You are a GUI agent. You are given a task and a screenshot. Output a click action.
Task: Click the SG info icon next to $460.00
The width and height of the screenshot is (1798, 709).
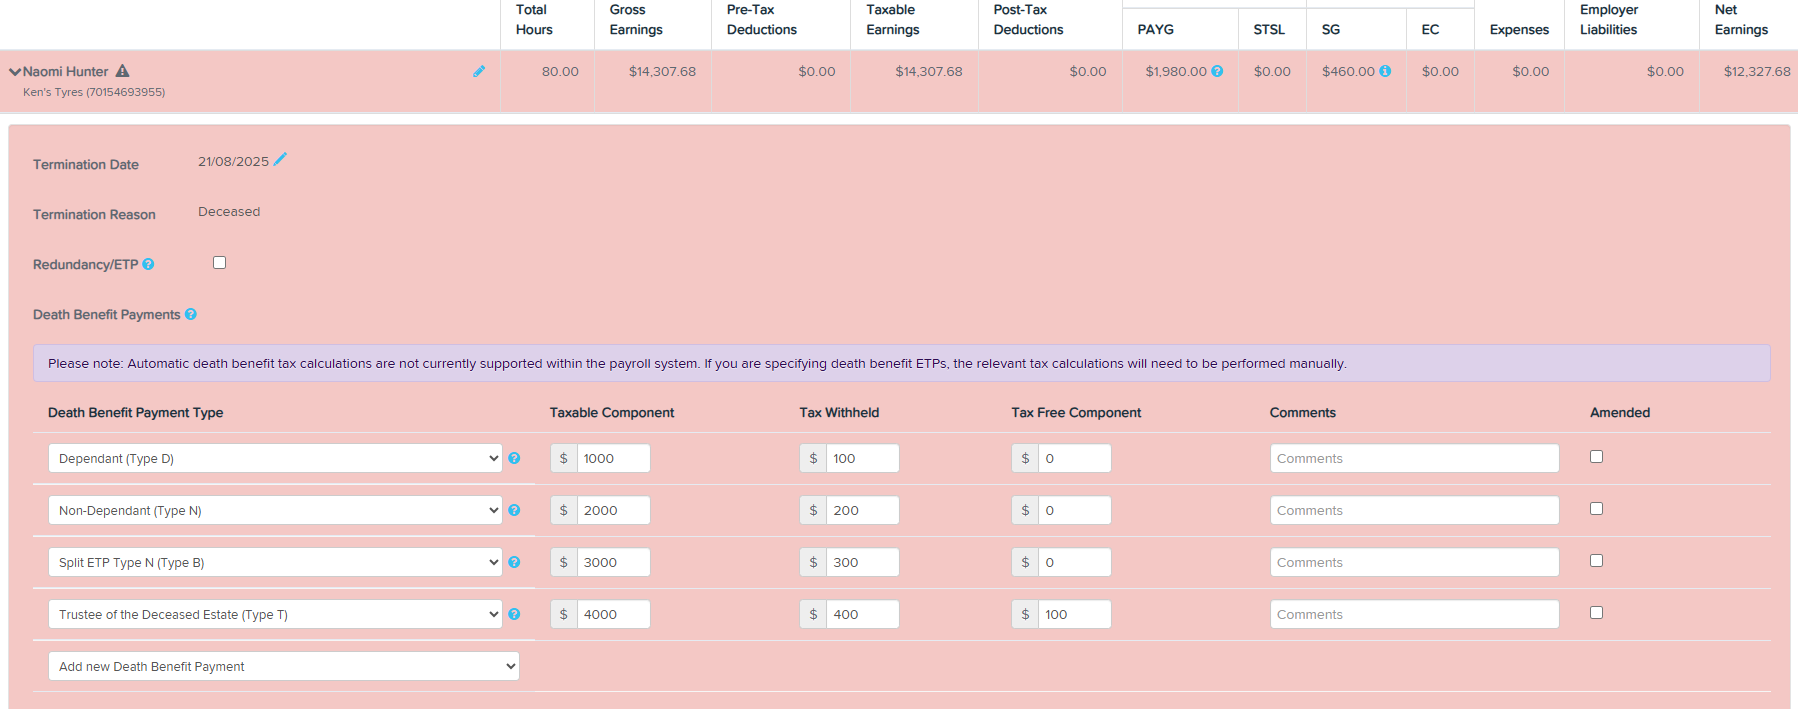[1385, 71]
